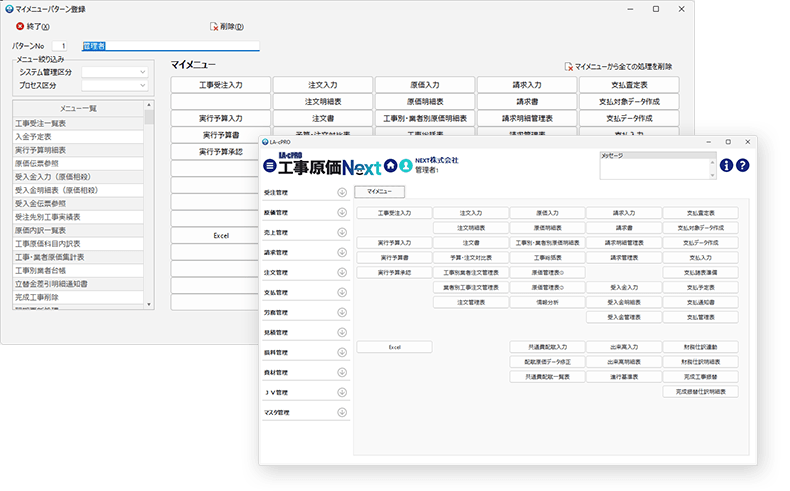Screen dimensions: 790x491
Task: Click the red 終了 exit icon
Action: pos(20,26)
